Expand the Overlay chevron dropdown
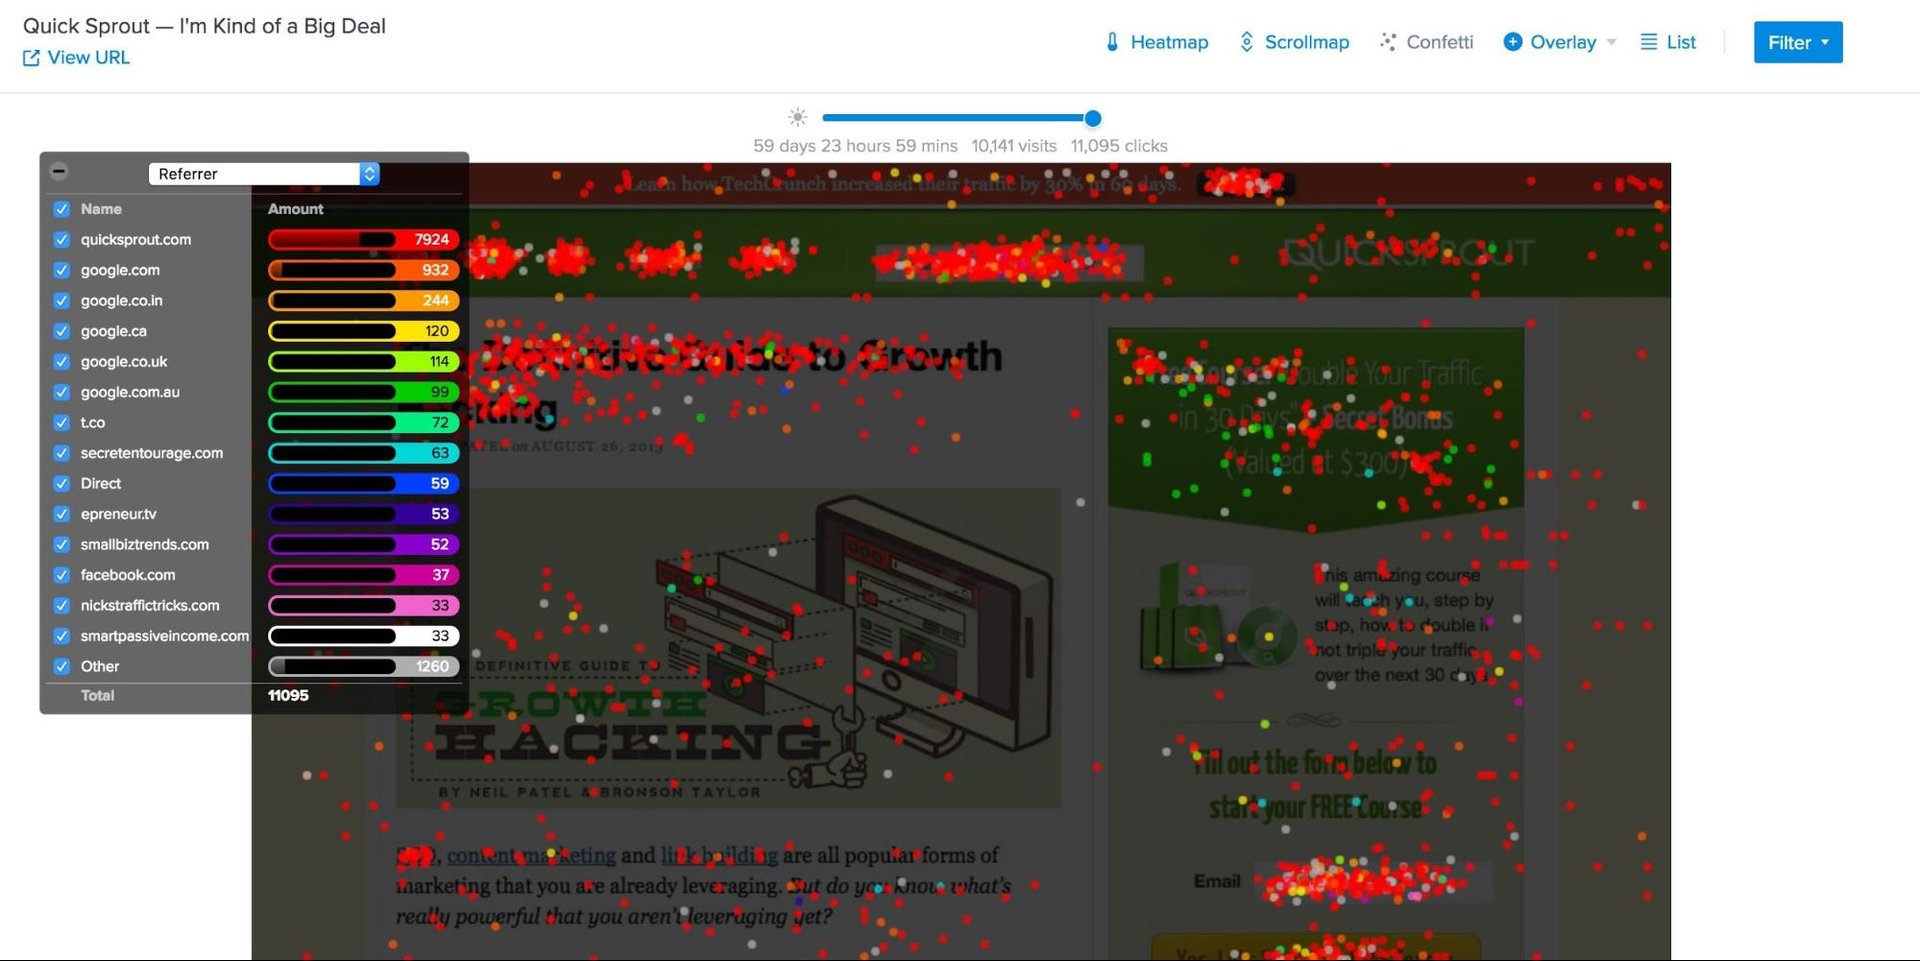This screenshot has width=1920, height=961. pyautogui.click(x=1610, y=42)
